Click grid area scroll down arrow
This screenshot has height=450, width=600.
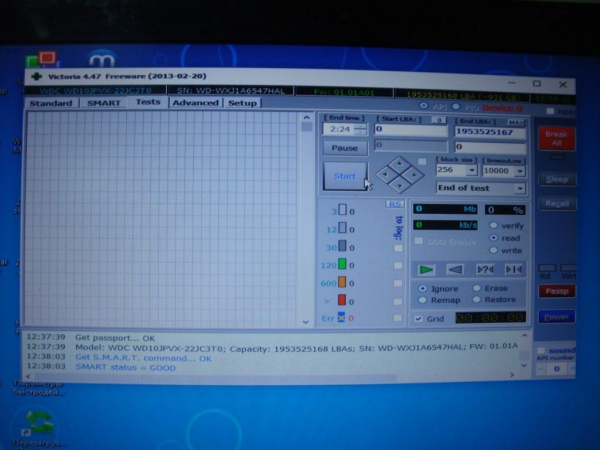point(306,322)
